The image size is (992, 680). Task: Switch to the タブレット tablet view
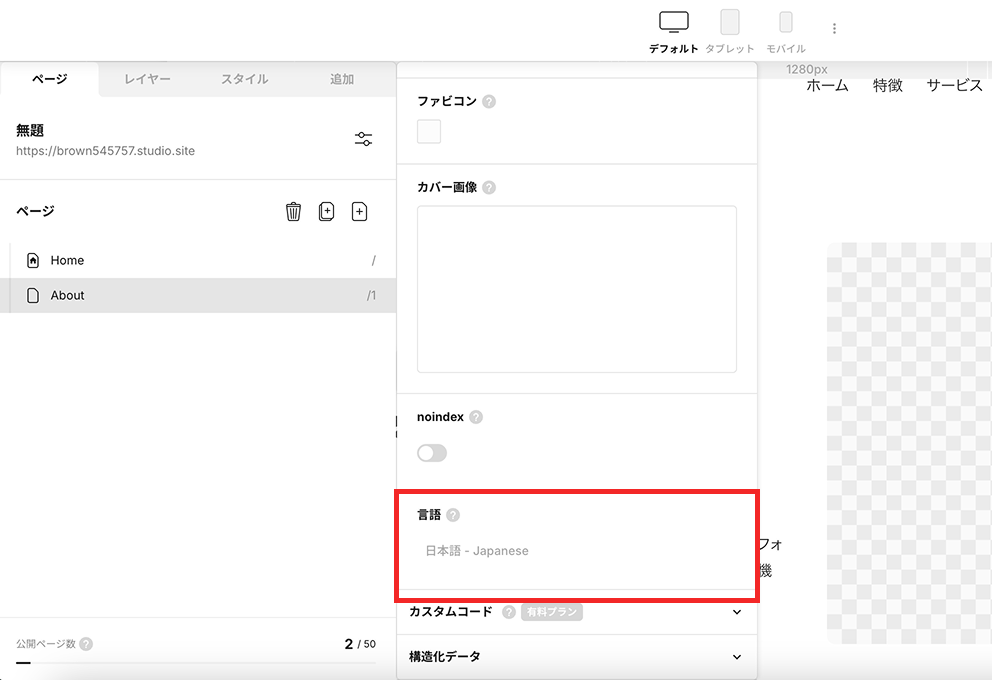coord(730,30)
